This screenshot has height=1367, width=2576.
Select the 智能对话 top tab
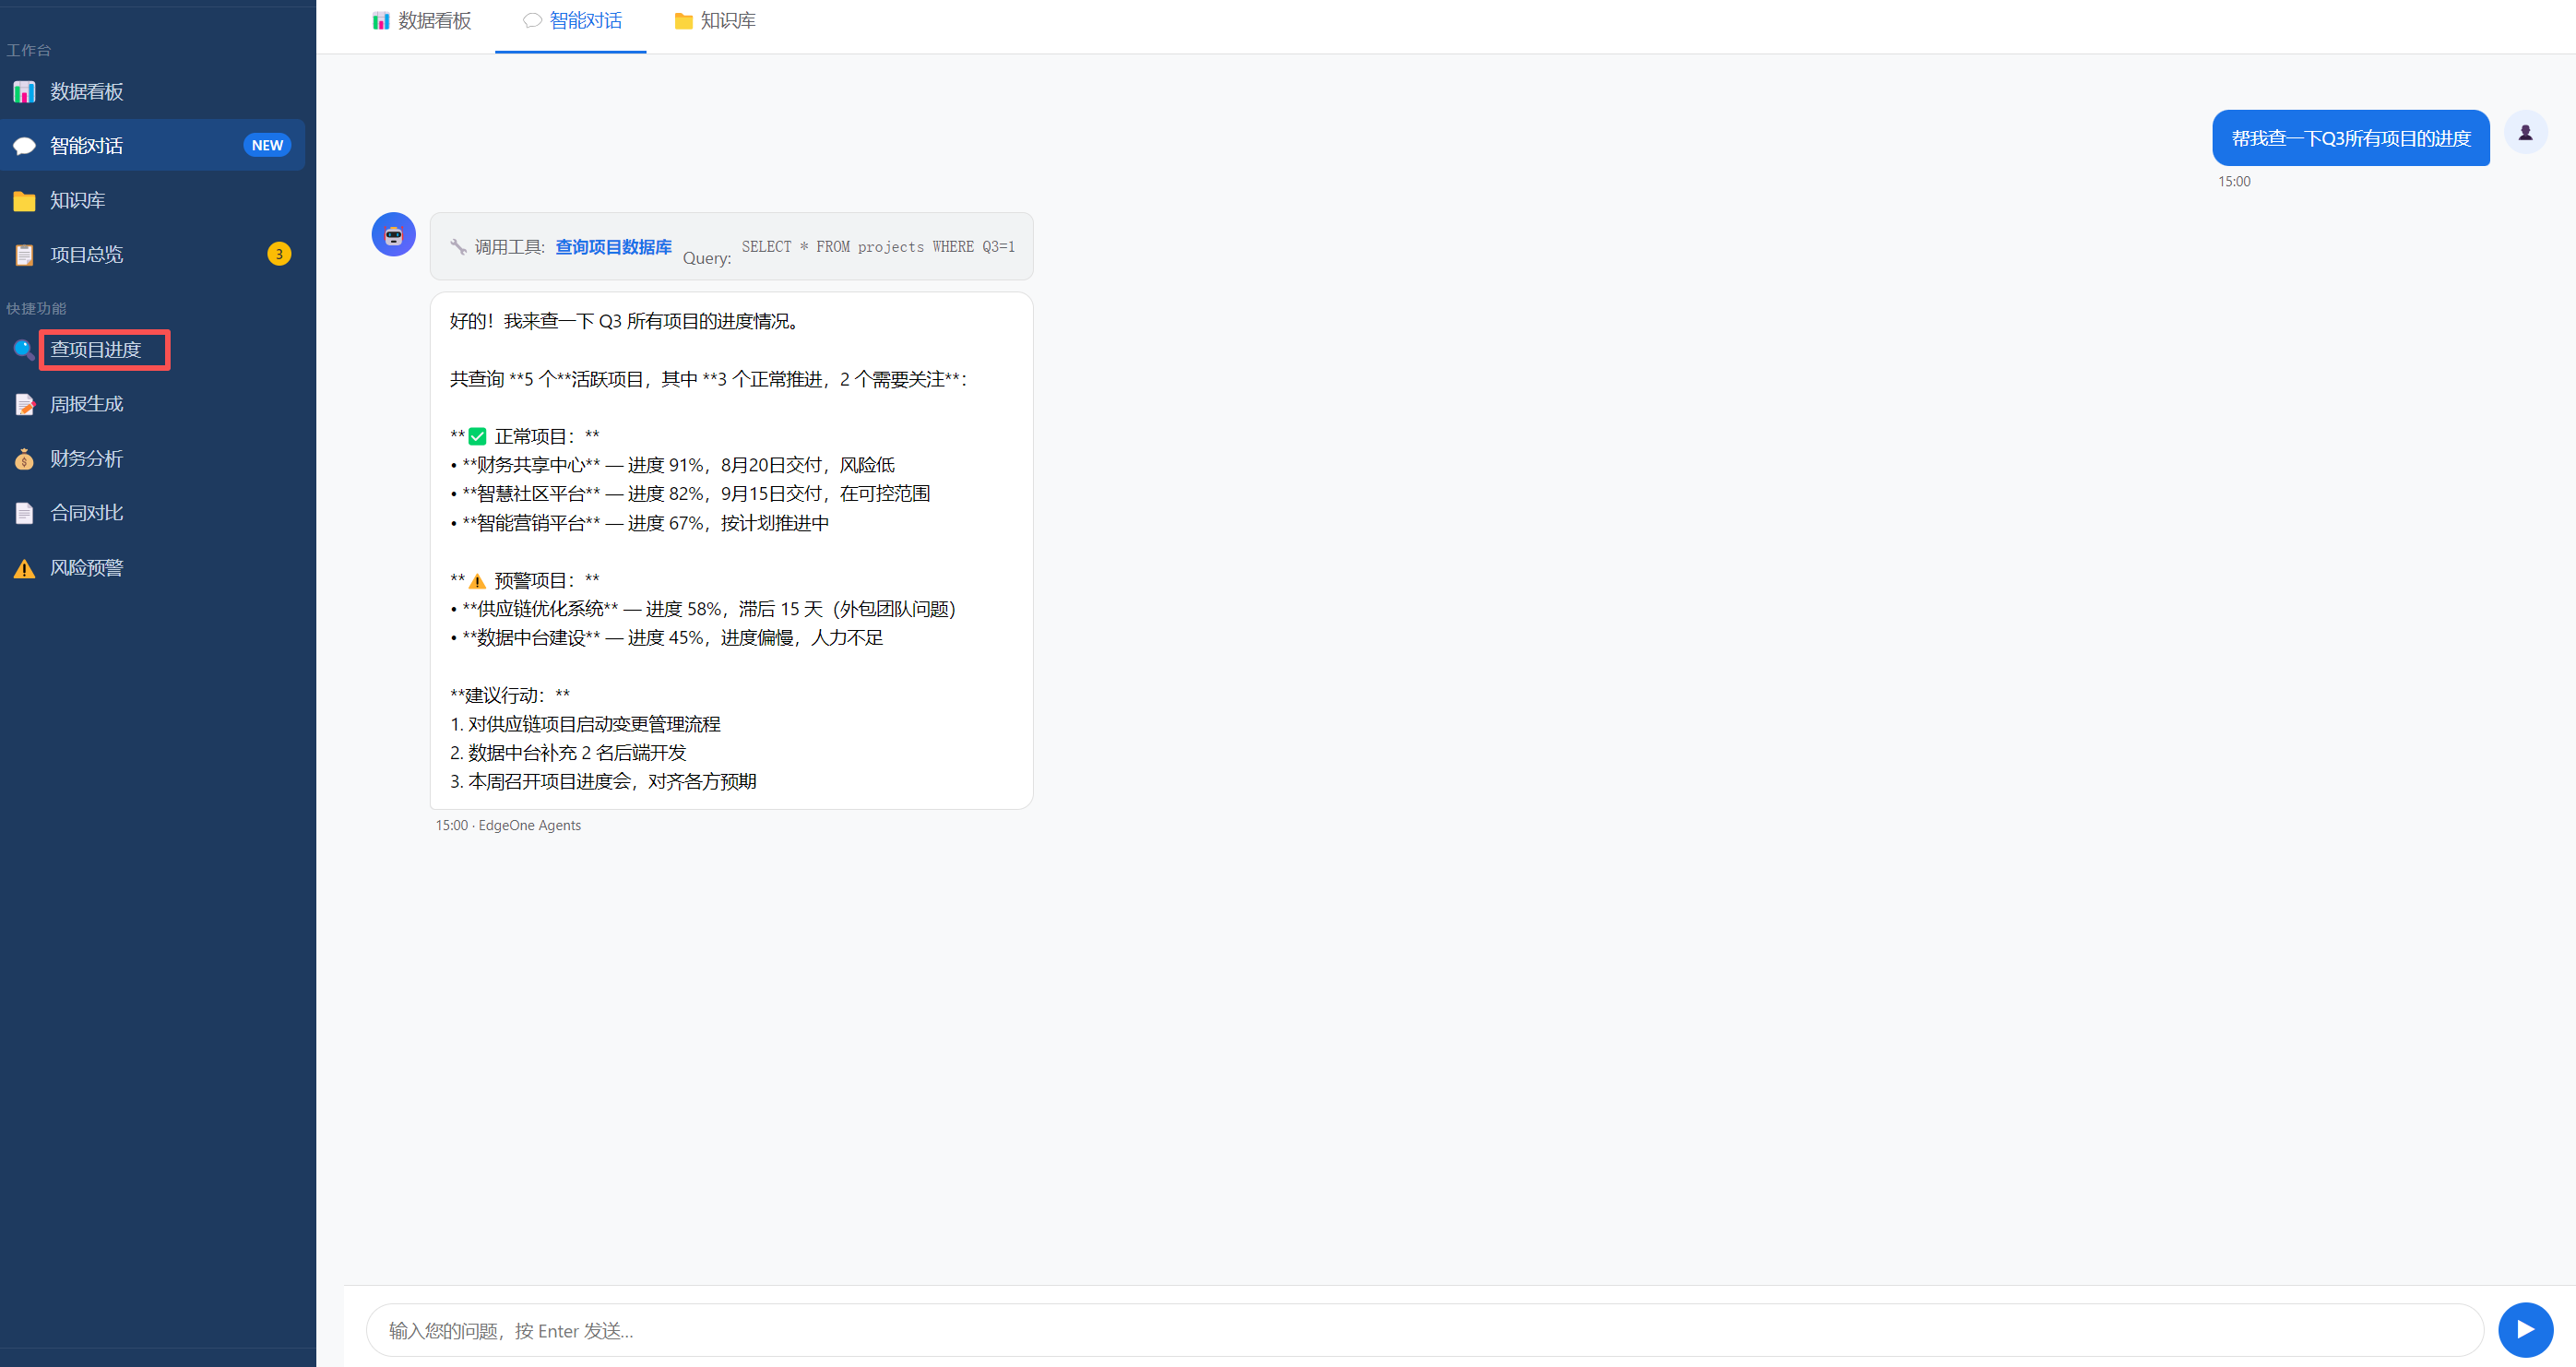pos(571,21)
